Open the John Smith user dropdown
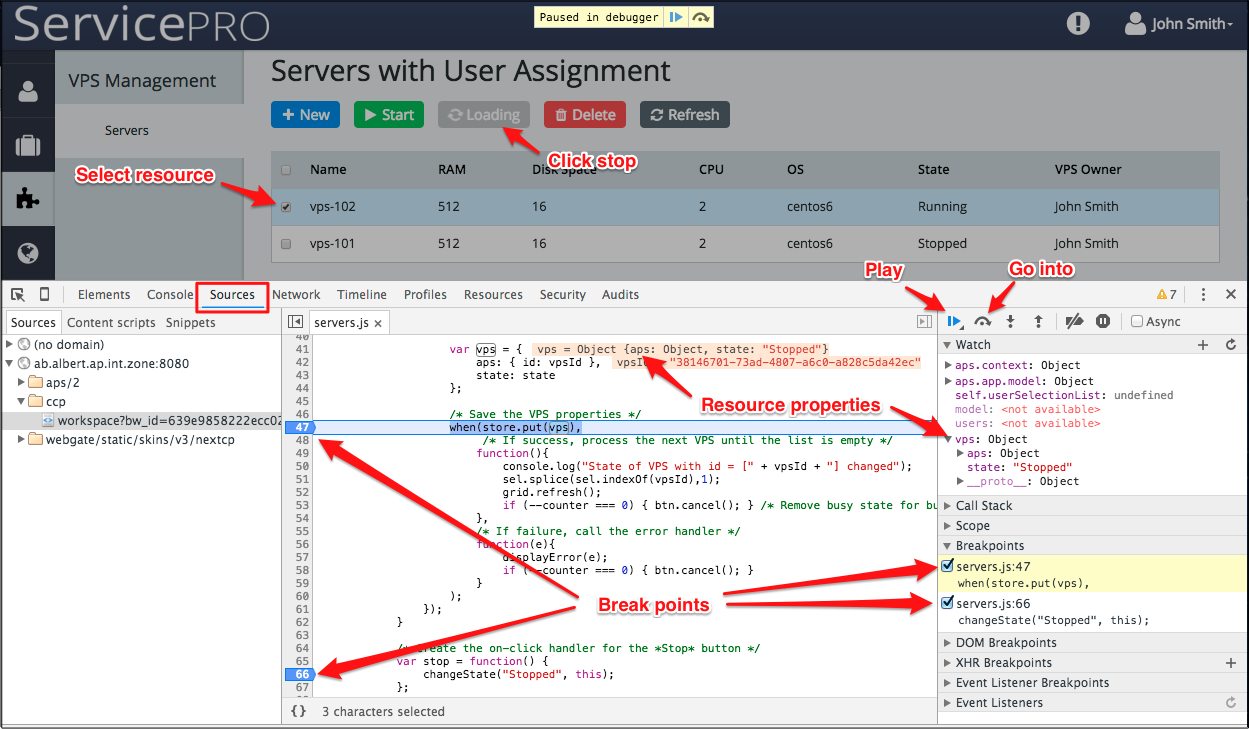The height and width of the screenshot is (729, 1249). pos(1180,24)
